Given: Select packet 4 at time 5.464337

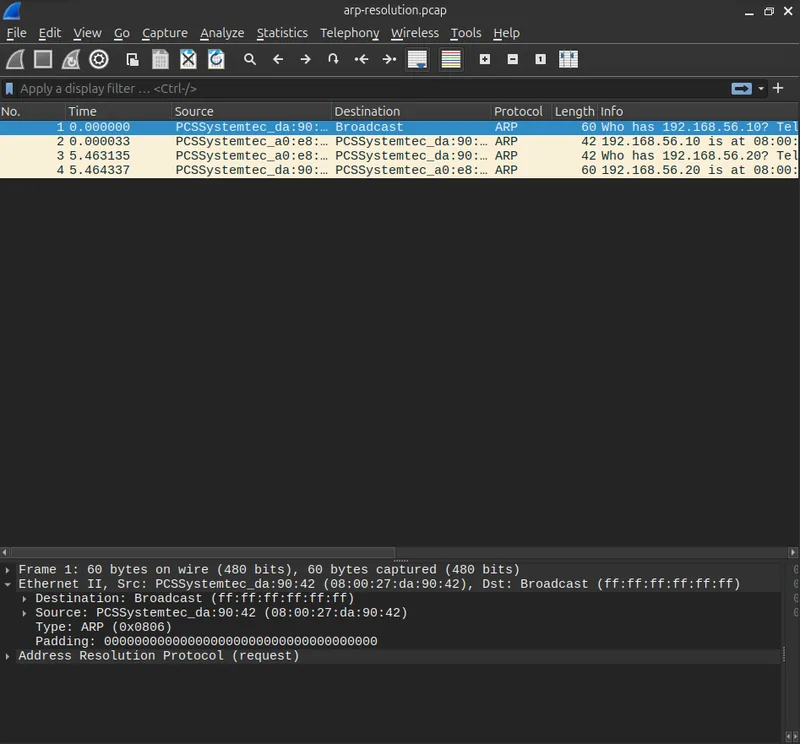Looking at the screenshot, I should (x=399, y=170).
